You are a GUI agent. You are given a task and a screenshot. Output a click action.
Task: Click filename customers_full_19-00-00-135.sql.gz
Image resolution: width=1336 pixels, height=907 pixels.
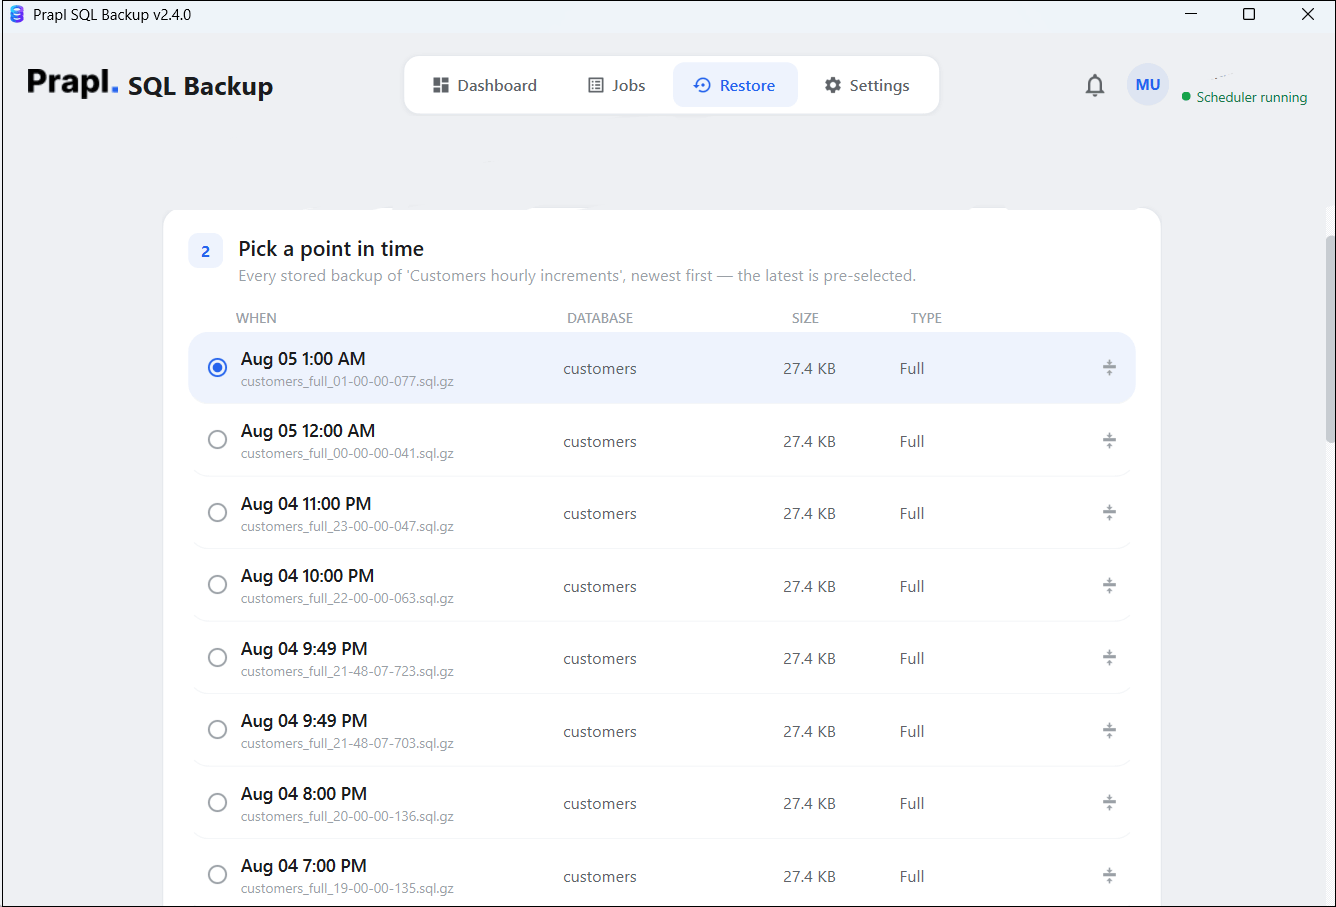(x=347, y=889)
